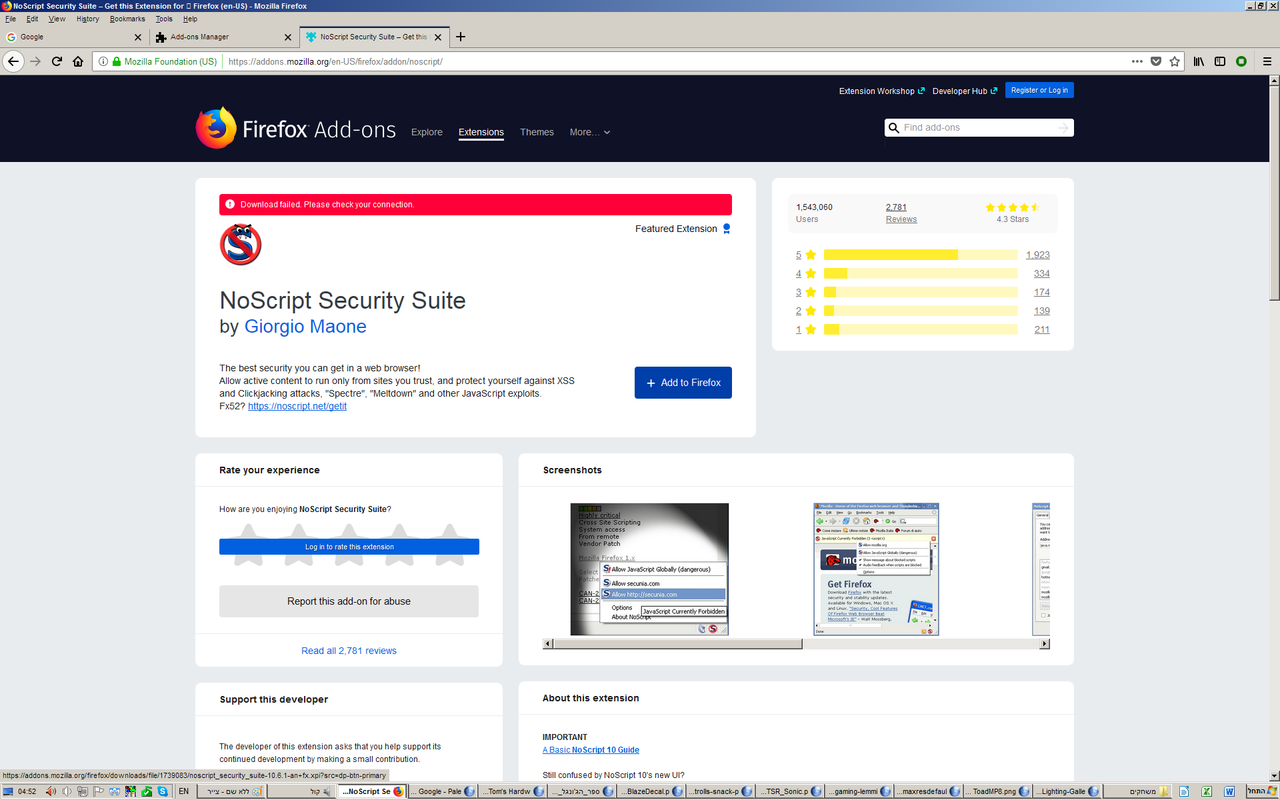Open a new tab with plus button
This screenshot has height=800, width=1280.
[x=460, y=37]
